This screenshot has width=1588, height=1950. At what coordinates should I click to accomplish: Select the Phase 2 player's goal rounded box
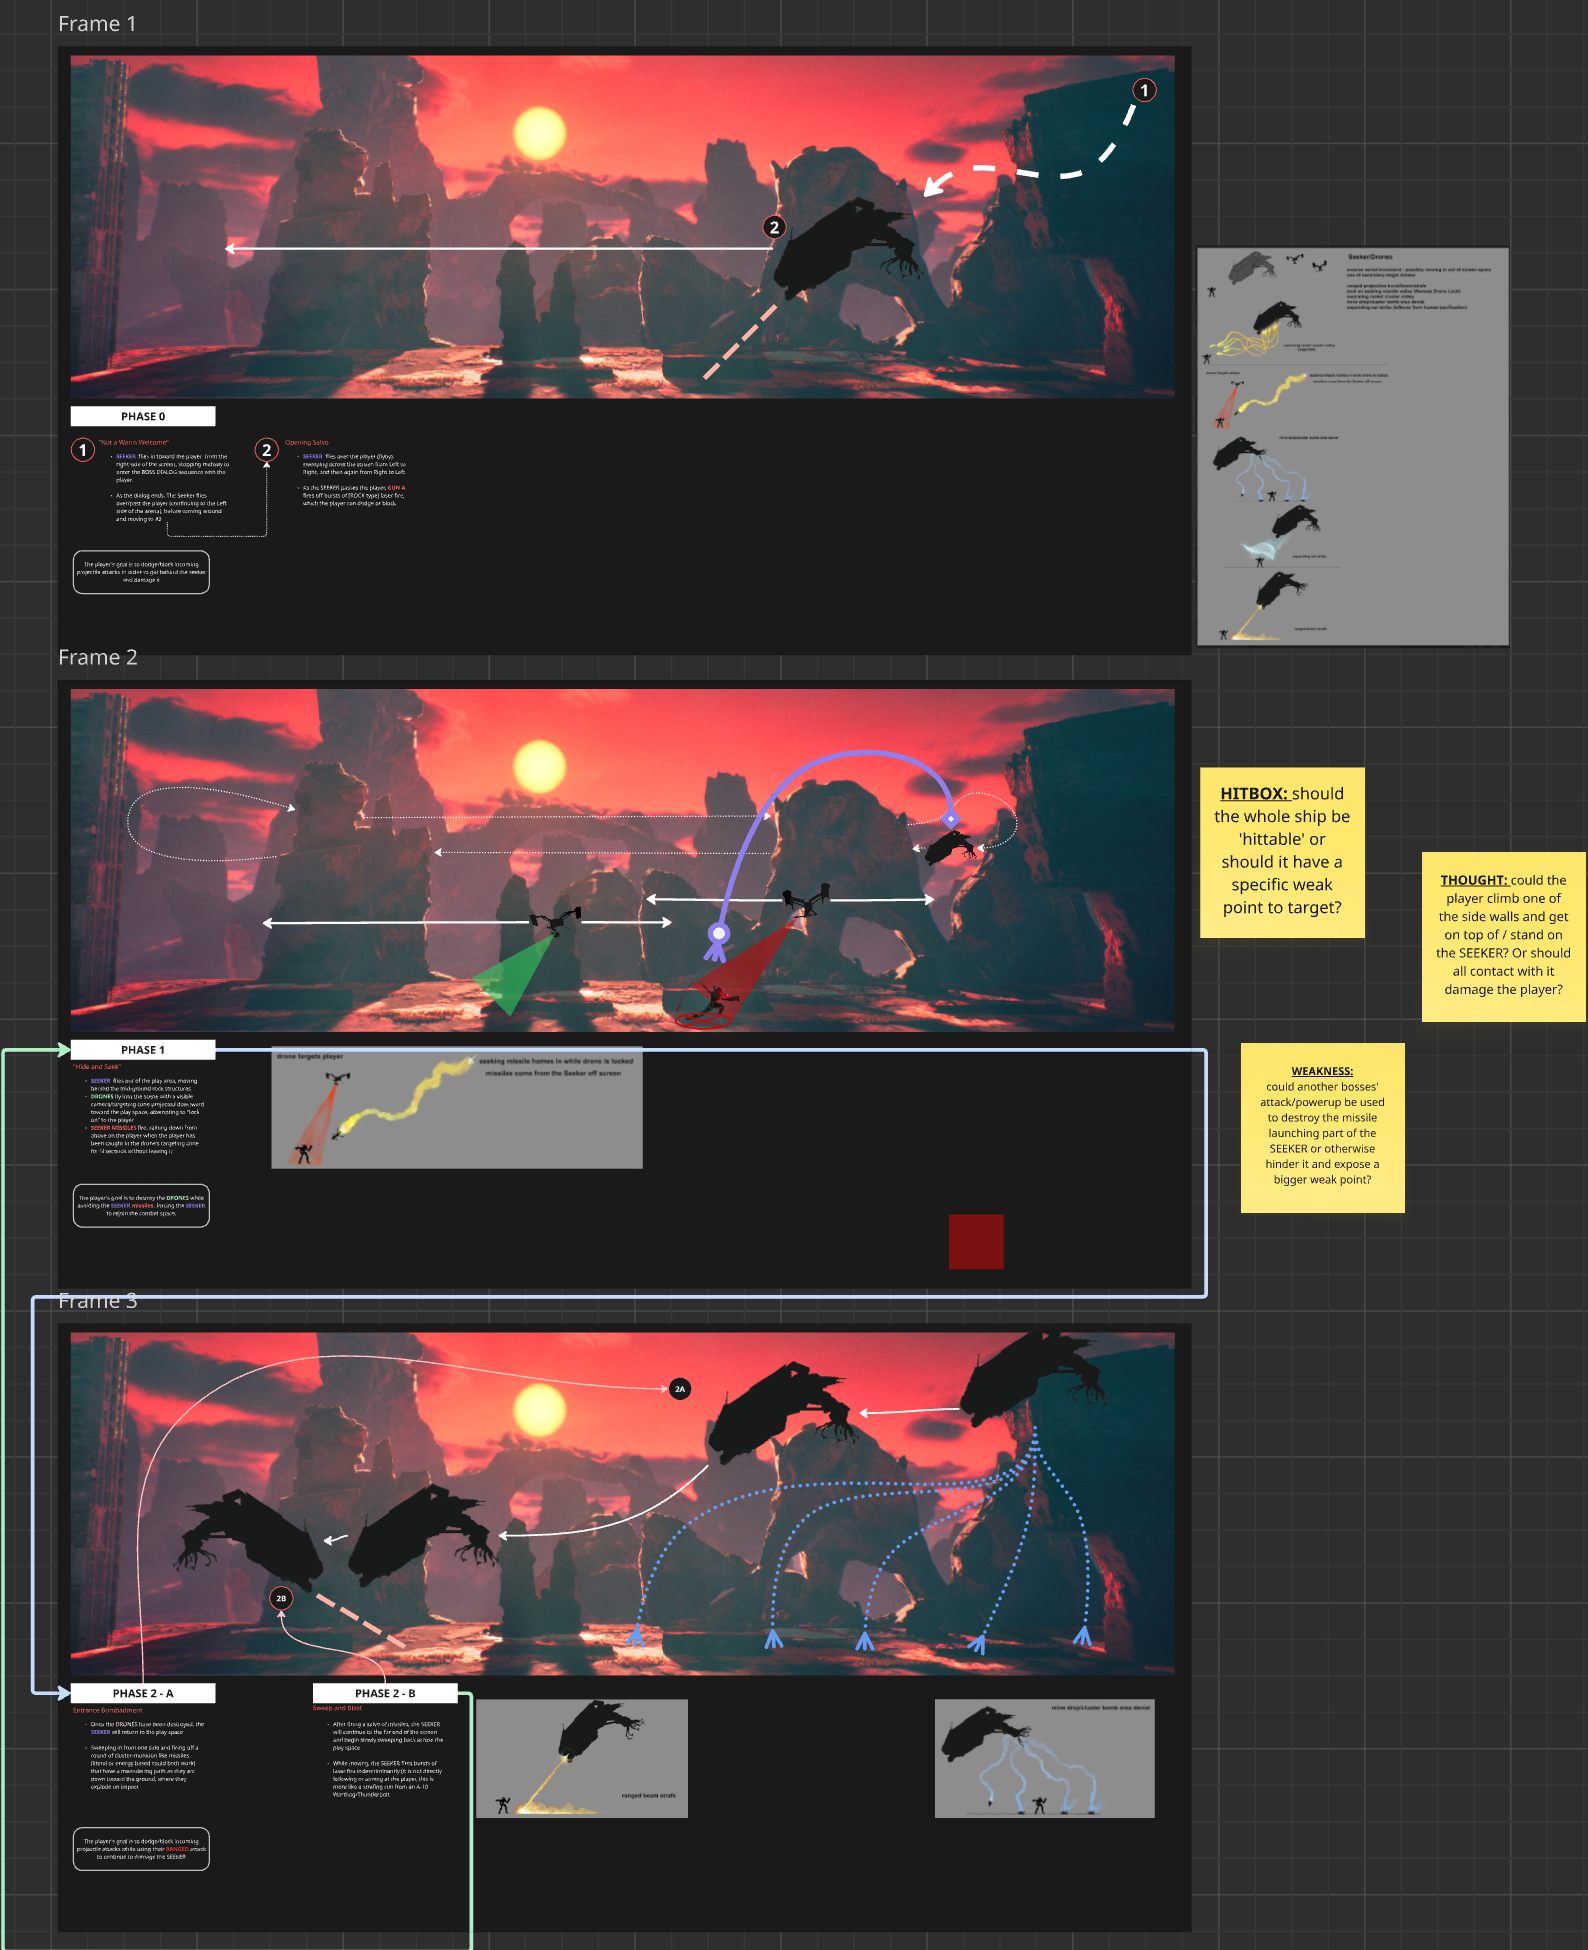[x=141, y=1849]
